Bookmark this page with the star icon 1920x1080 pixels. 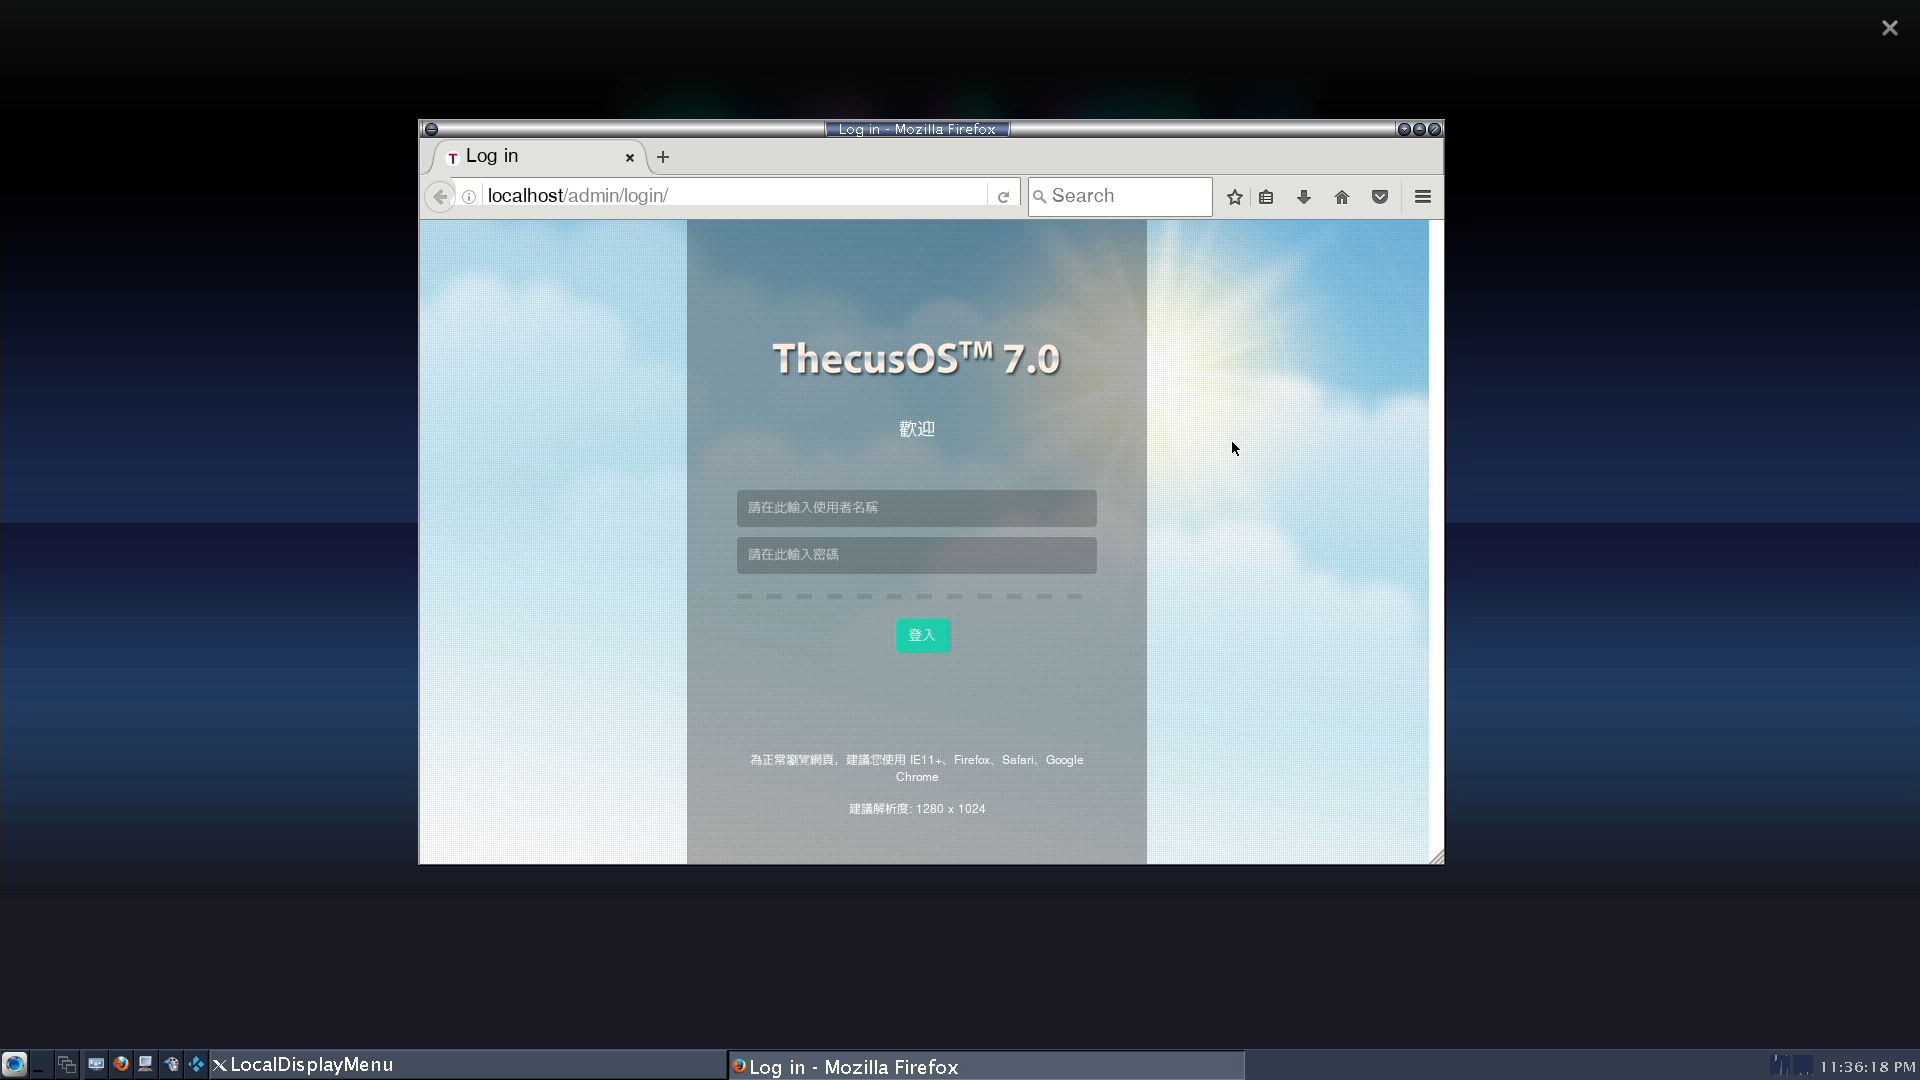(1235, 197)
